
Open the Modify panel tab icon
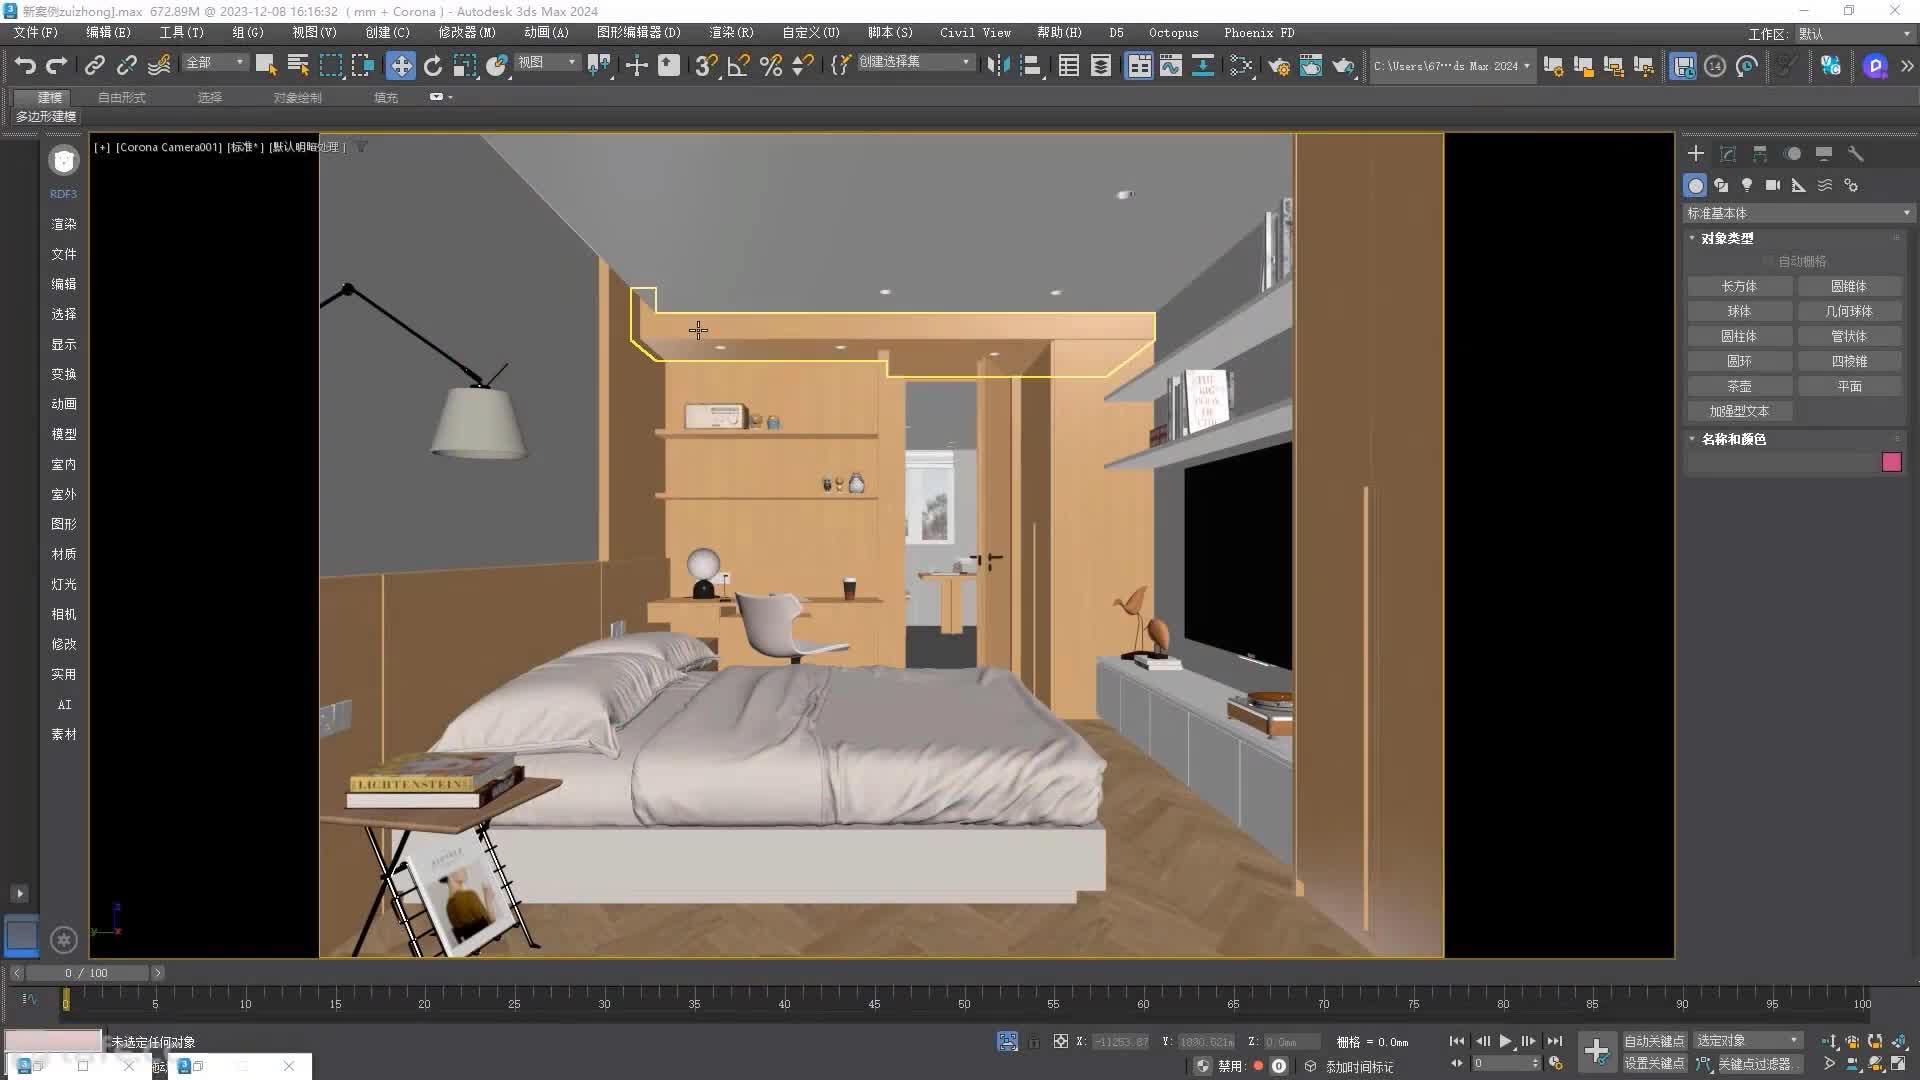pyautogui.click(x=1728, y=154)
